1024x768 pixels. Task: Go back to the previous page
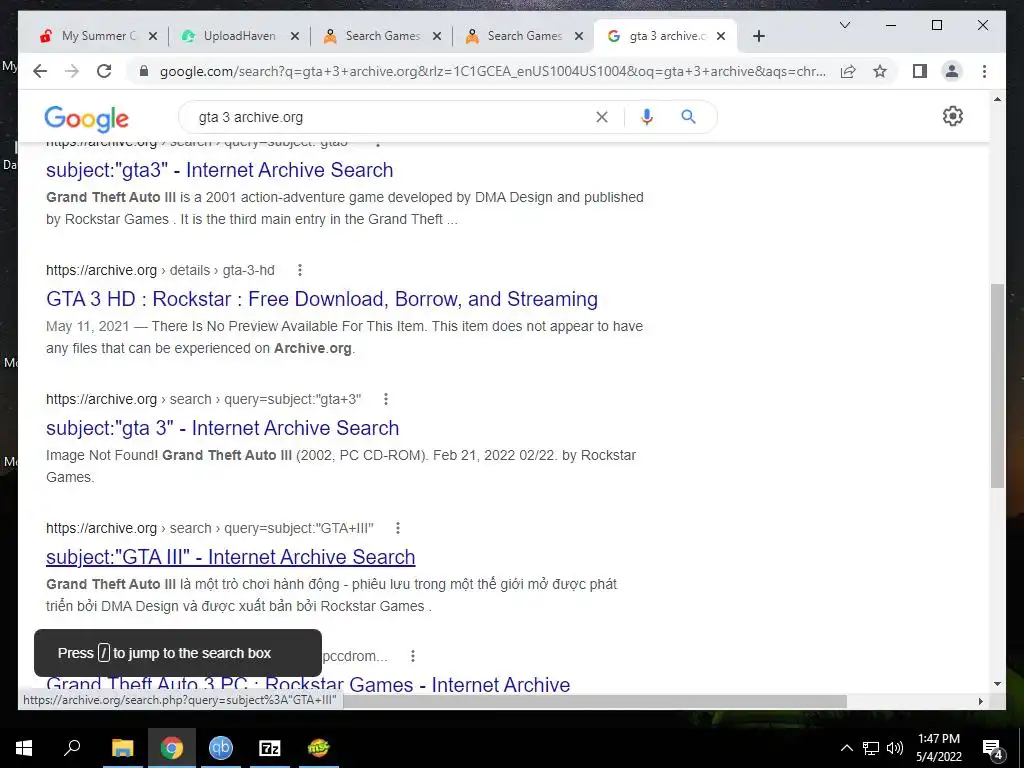[x=40, y=71]
